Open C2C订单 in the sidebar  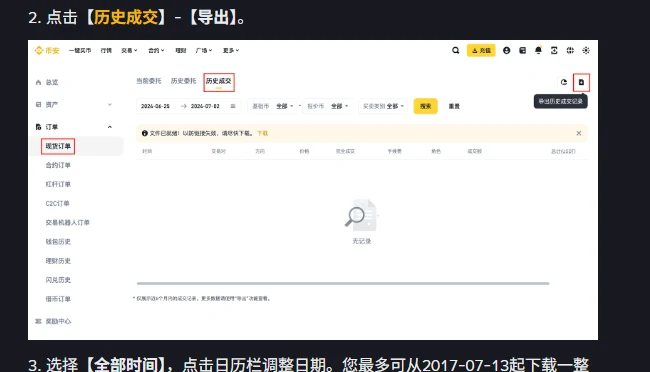(x=57, y=203)
